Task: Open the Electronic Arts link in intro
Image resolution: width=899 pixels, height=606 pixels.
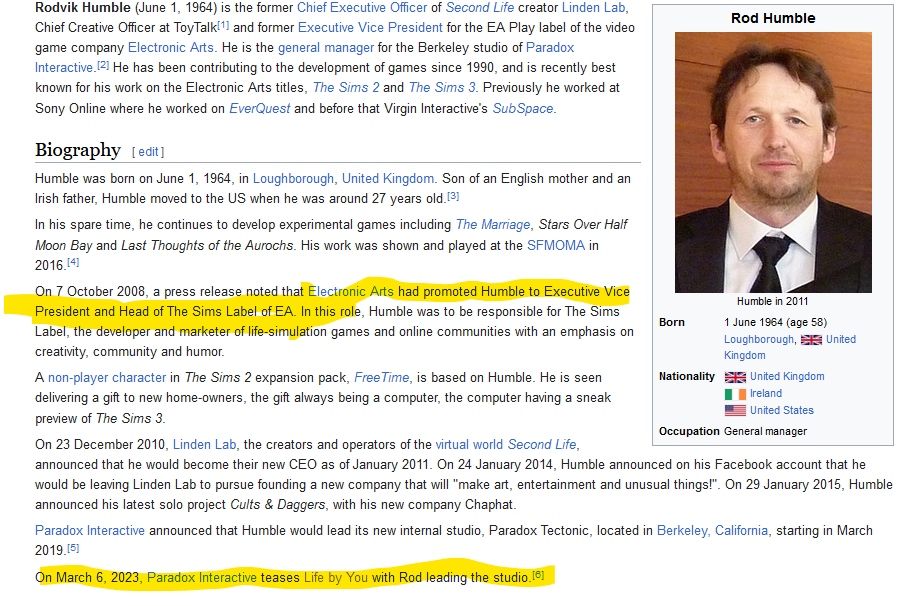Action: (x=171, y=48)
